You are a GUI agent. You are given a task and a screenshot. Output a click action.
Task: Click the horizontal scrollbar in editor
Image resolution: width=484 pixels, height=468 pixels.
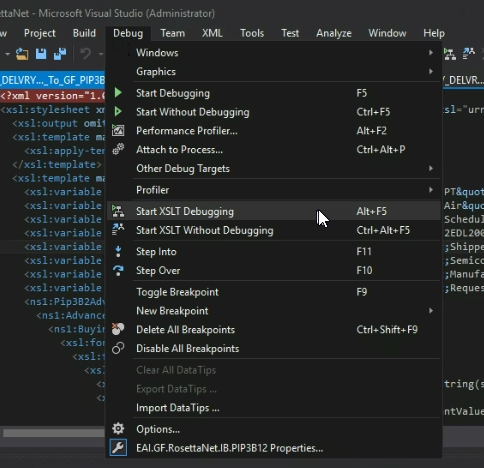(x=53, y=433)
